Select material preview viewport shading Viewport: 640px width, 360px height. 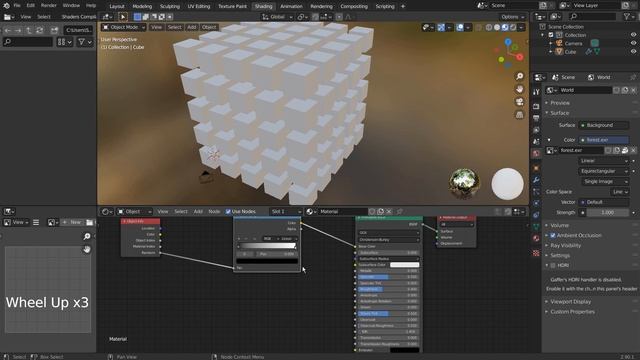[x=505, y=27]
